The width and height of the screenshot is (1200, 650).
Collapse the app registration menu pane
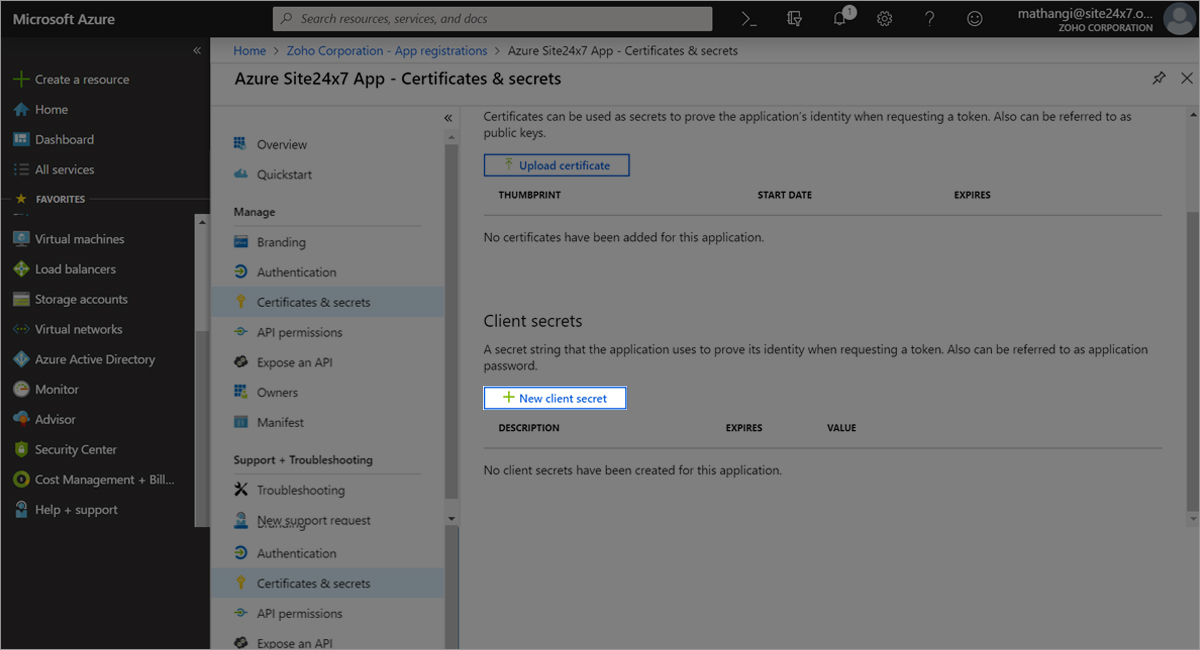click(x=449, y=118)
